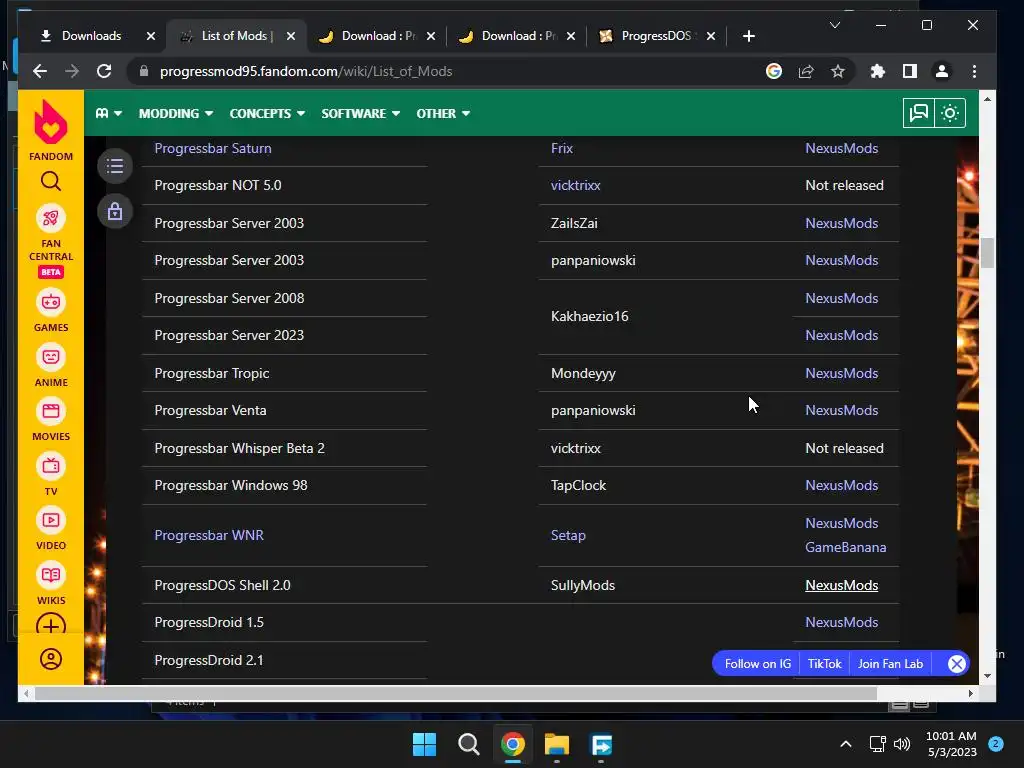Image resolution: width=1024 pixels, height=768 pixels.
Task: Click Join Fan Lab button
Action: [890, 664]
